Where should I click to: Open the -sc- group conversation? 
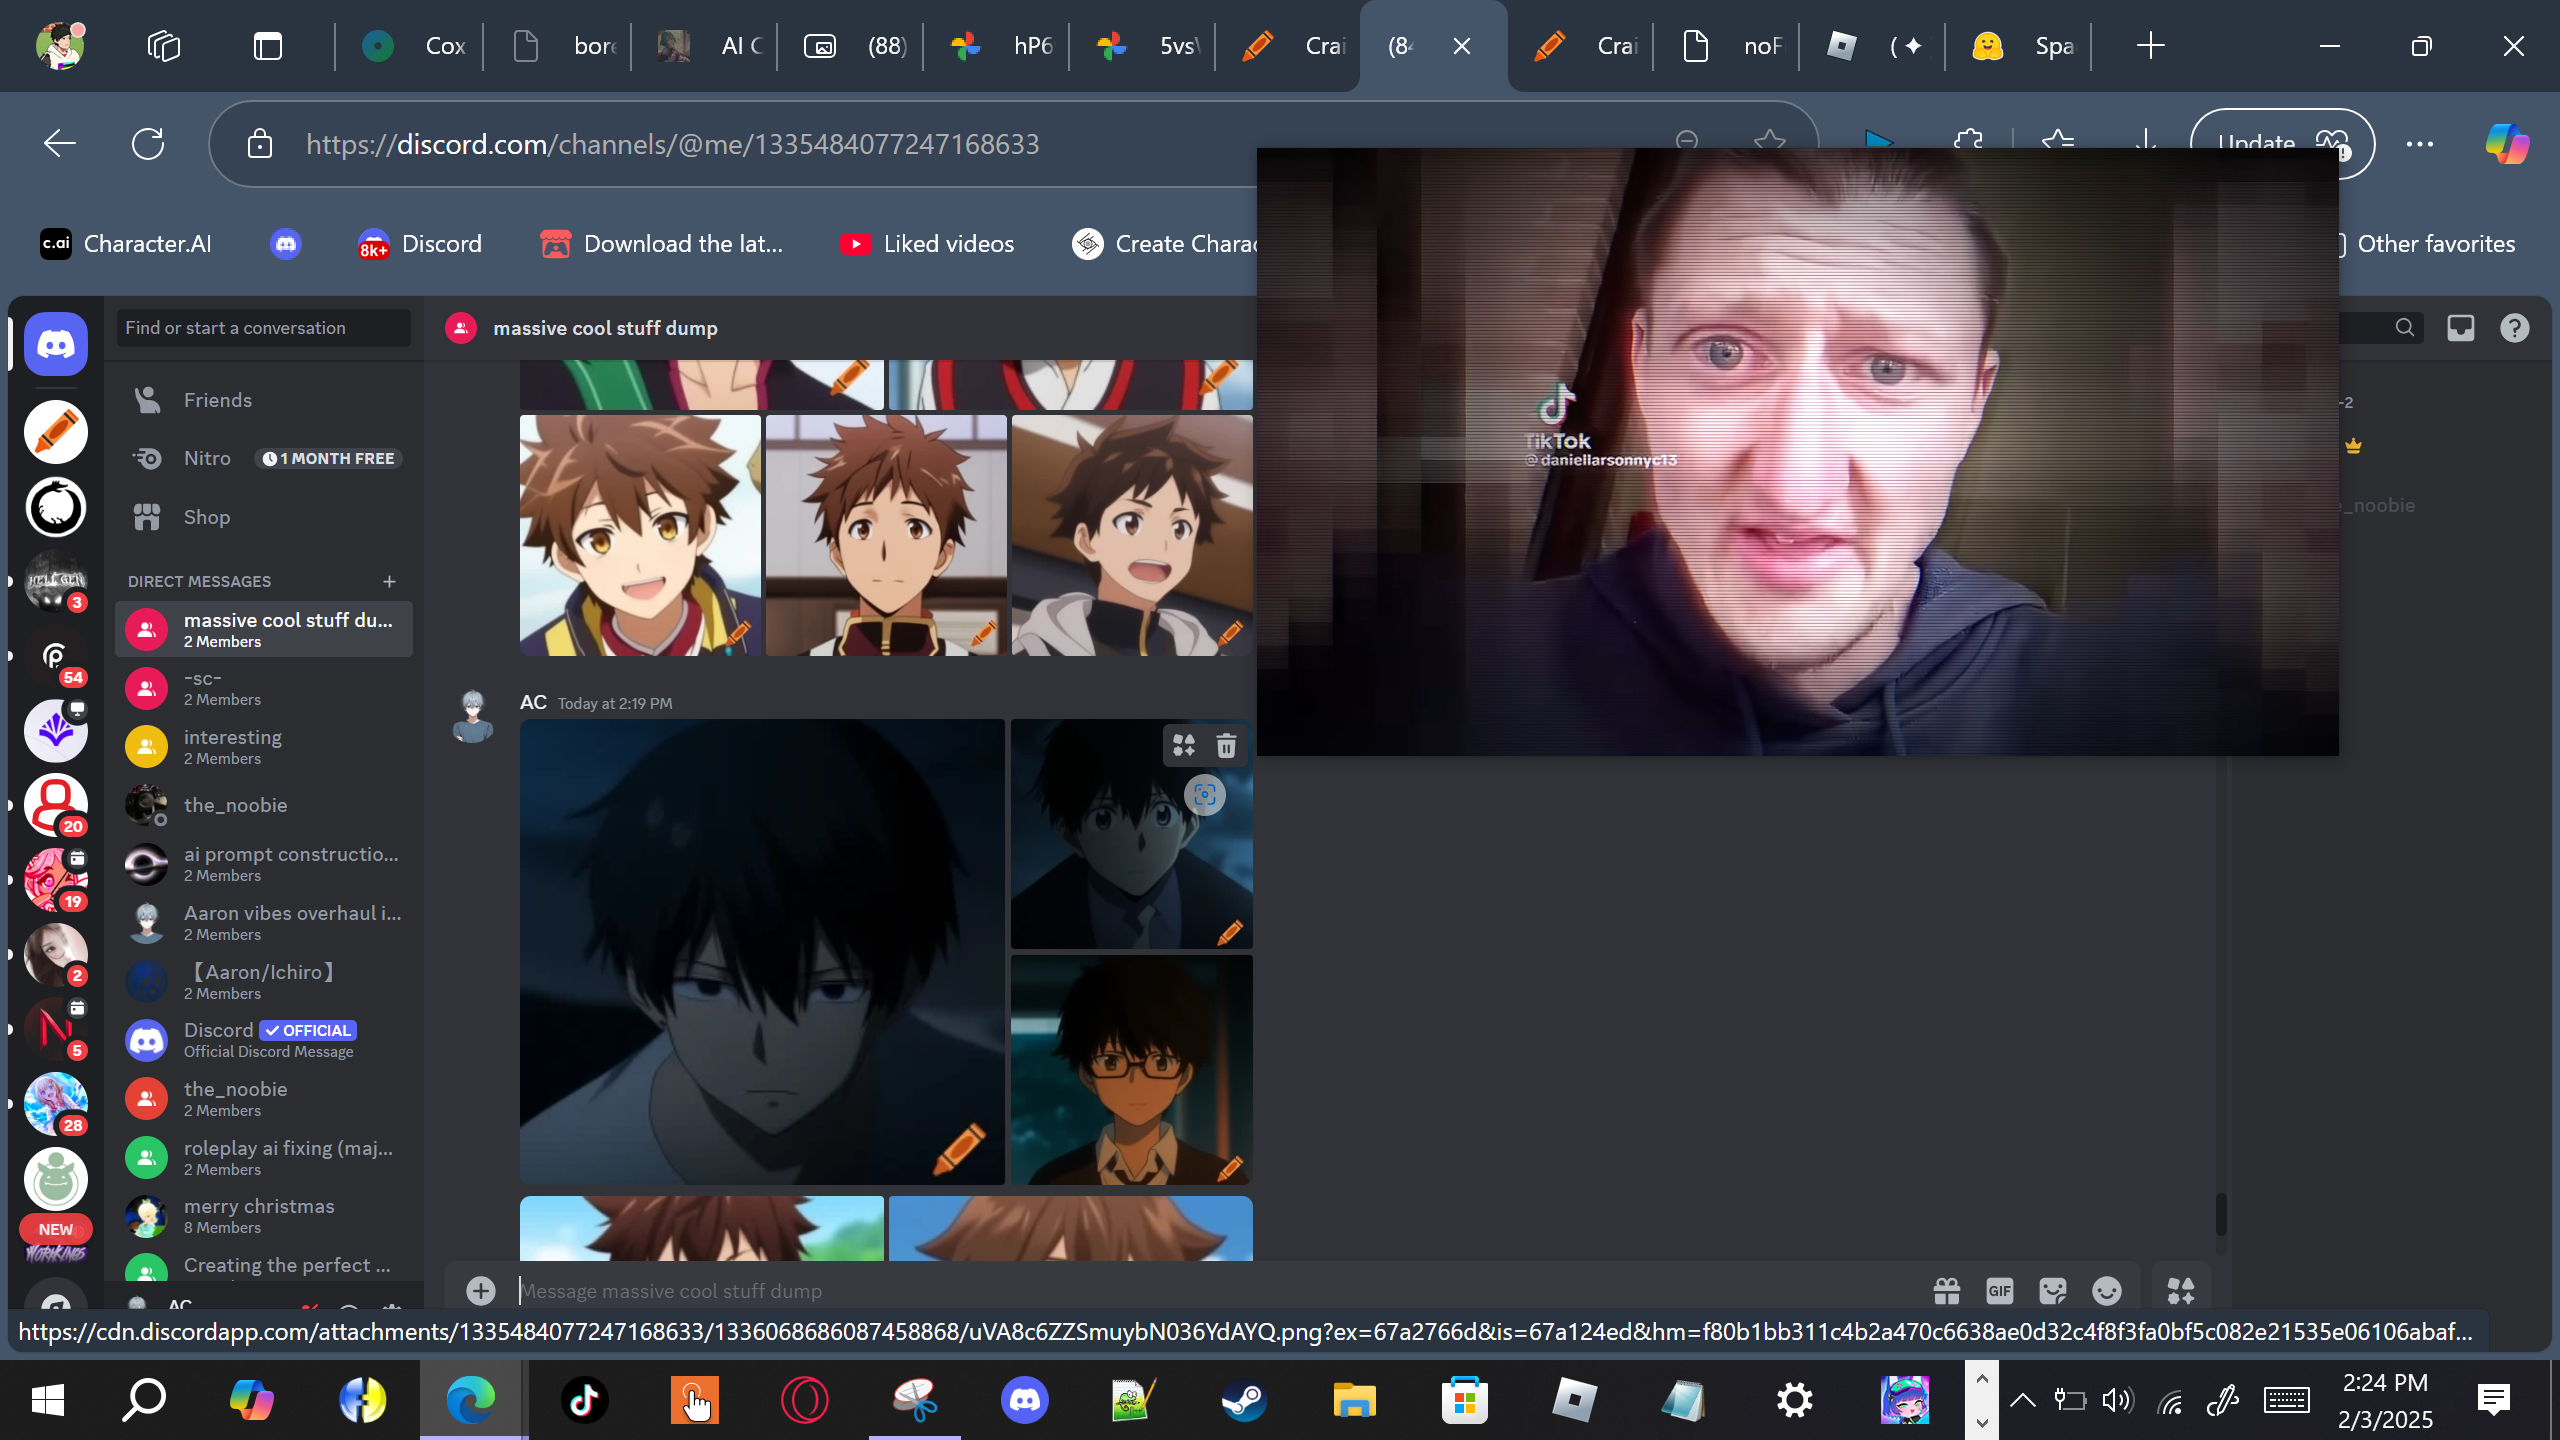(264, 688)
